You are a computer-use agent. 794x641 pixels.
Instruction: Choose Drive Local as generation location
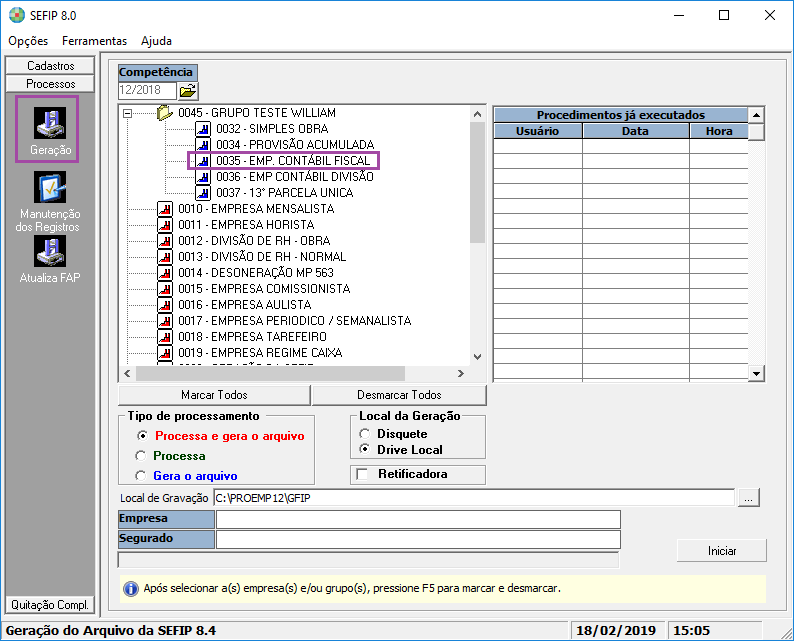click(365, 449)
